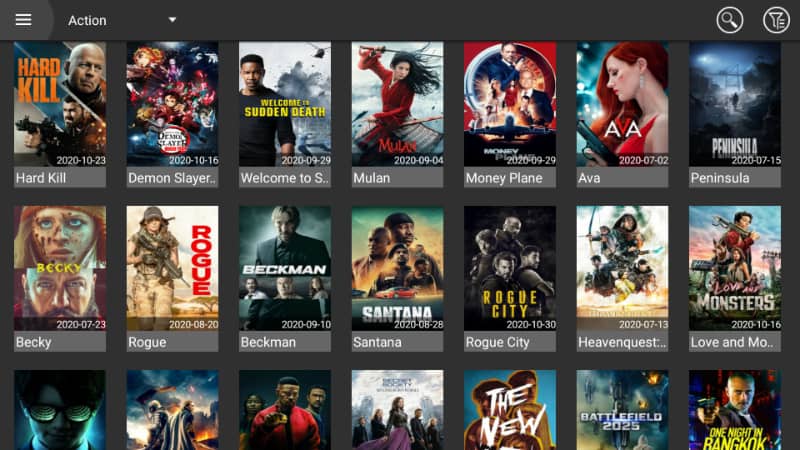Open the filter options icon
Screen dimensions: 800x450
click(x=776, y=20)
